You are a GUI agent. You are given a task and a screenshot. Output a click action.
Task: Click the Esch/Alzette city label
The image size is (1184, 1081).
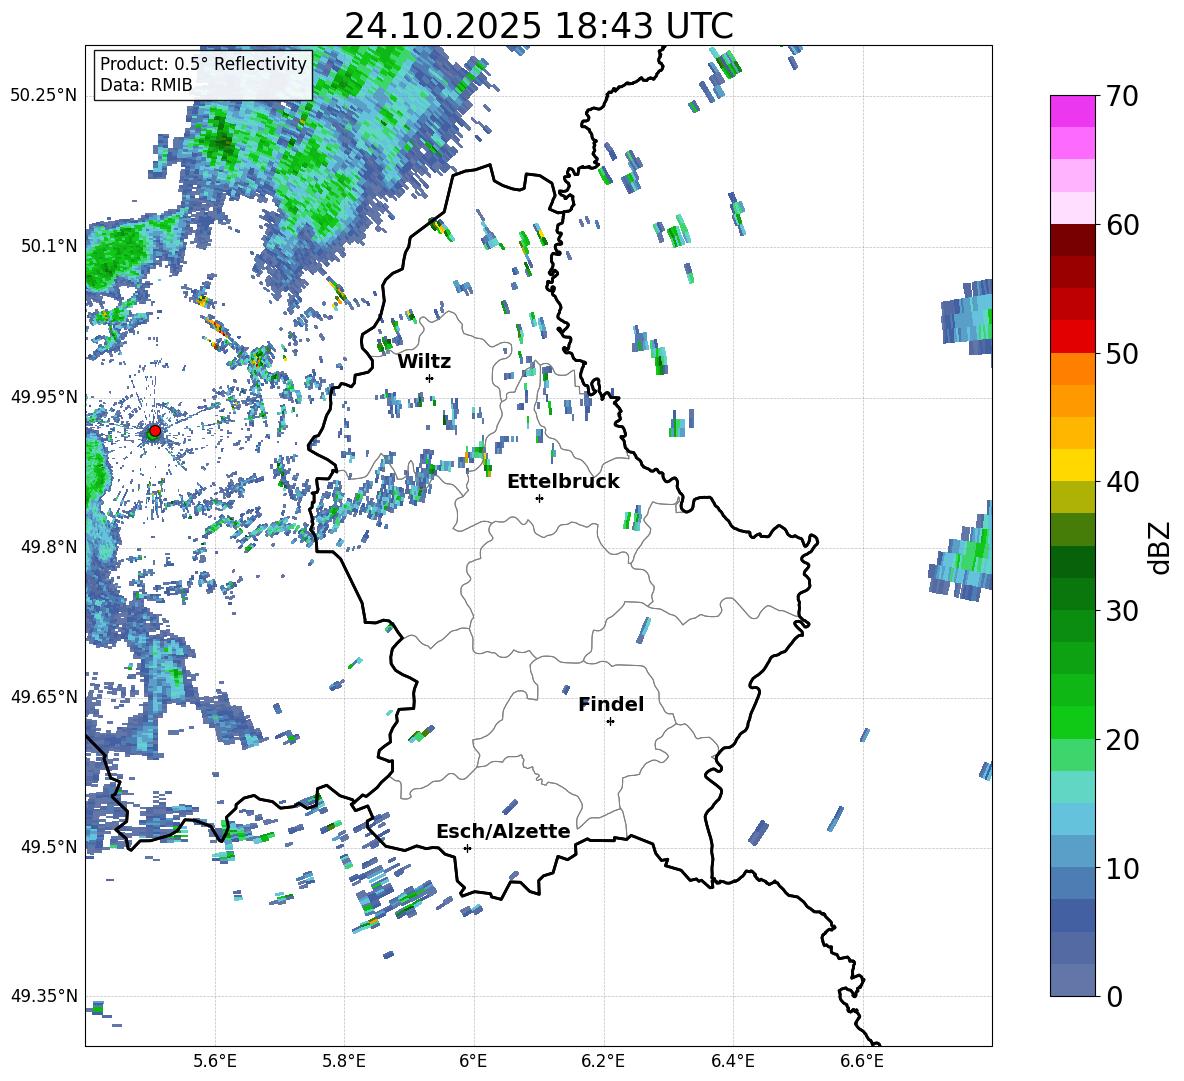click(x=503, y=831)
